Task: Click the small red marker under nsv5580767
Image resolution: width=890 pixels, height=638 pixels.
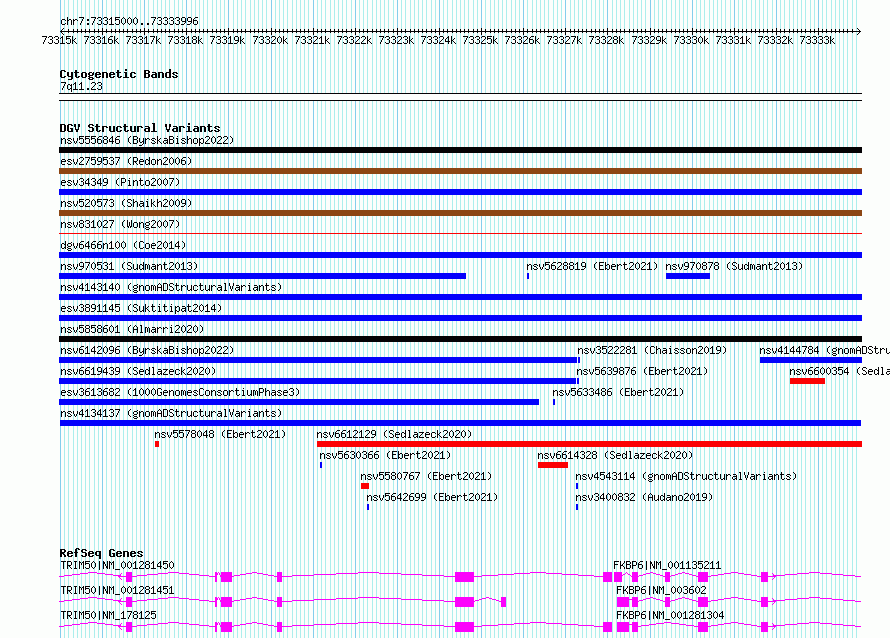Action: [365, 486]
